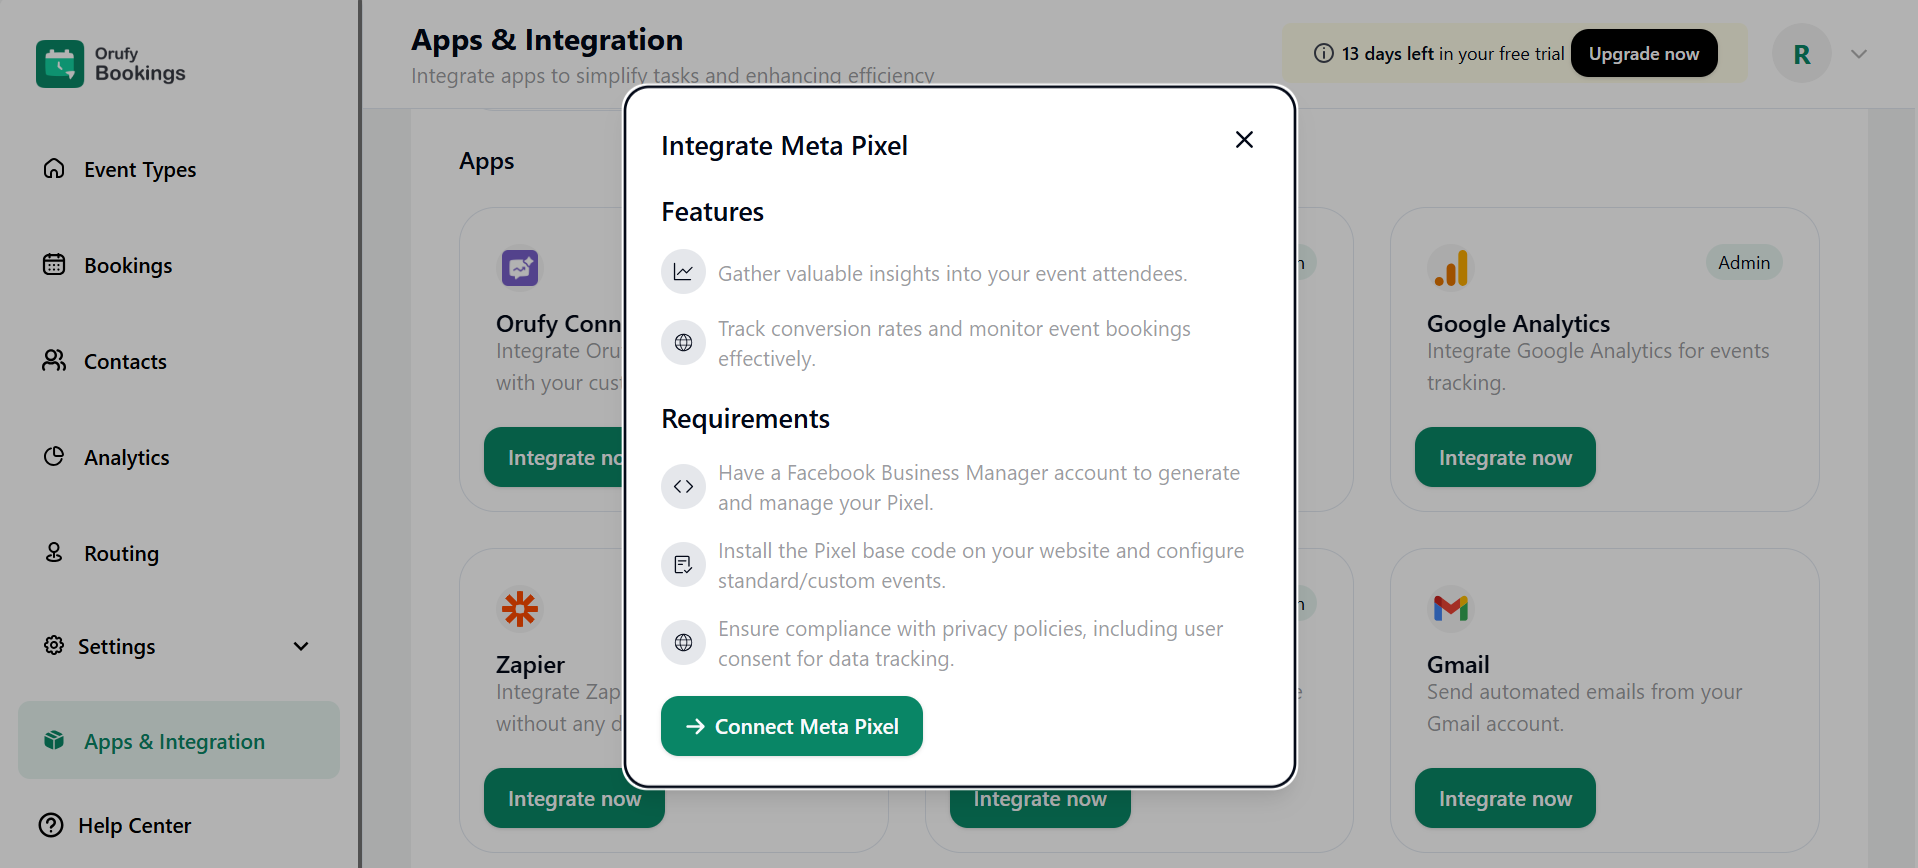
Task: Click globe icon beside Track conversion rates
Action: click(683, 343)
